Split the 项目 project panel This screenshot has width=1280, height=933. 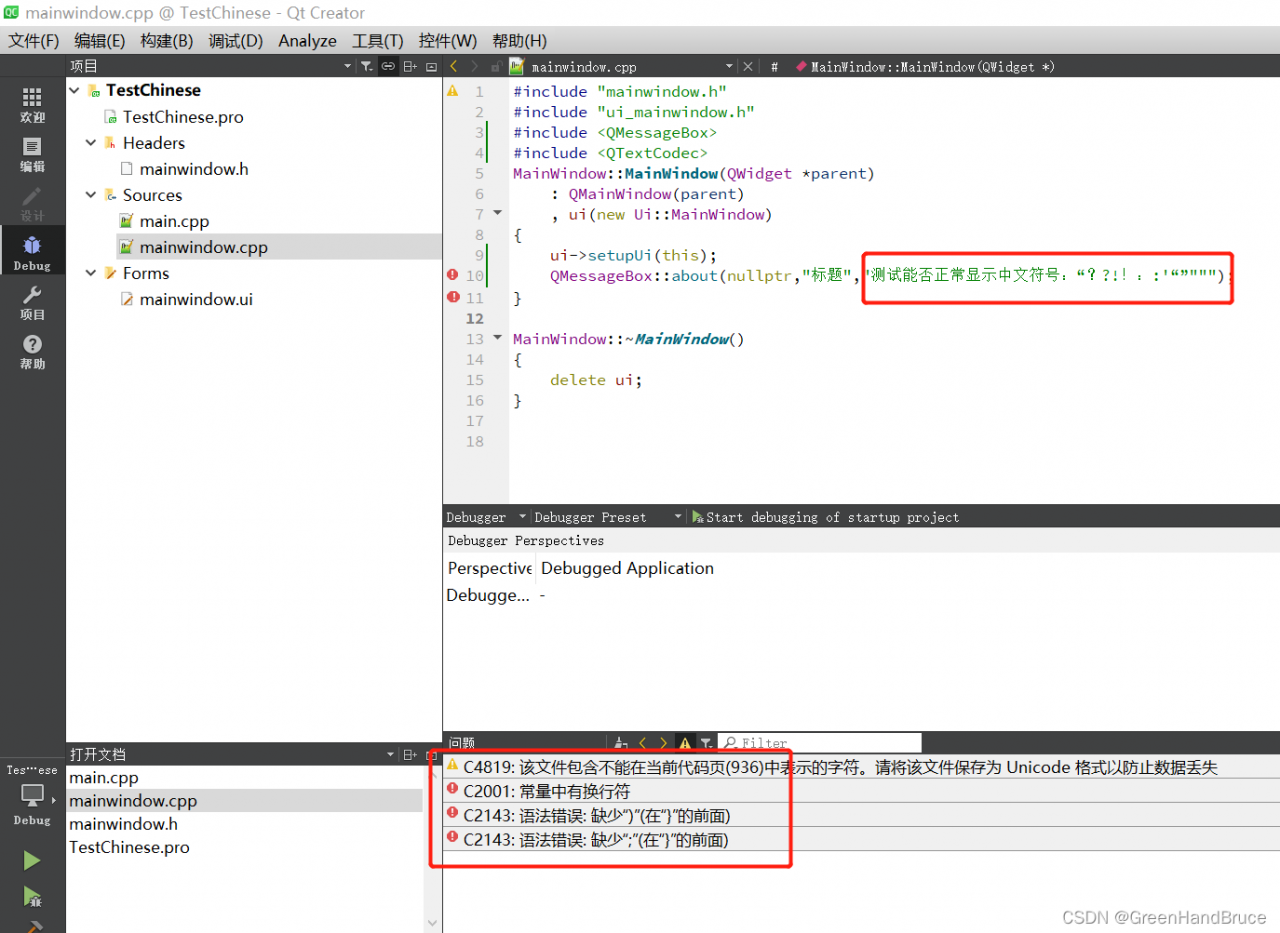pyautogui.click(x=410, y=66)
